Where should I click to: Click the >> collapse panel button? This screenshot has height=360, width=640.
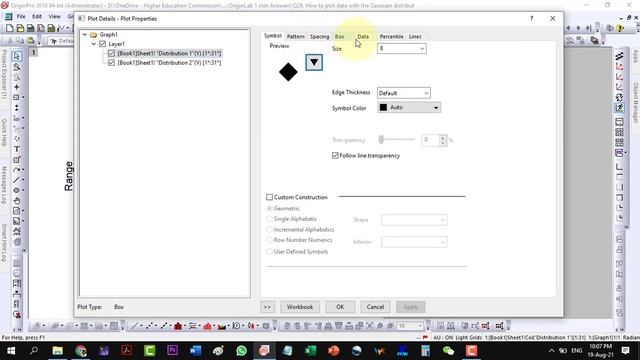267,307
